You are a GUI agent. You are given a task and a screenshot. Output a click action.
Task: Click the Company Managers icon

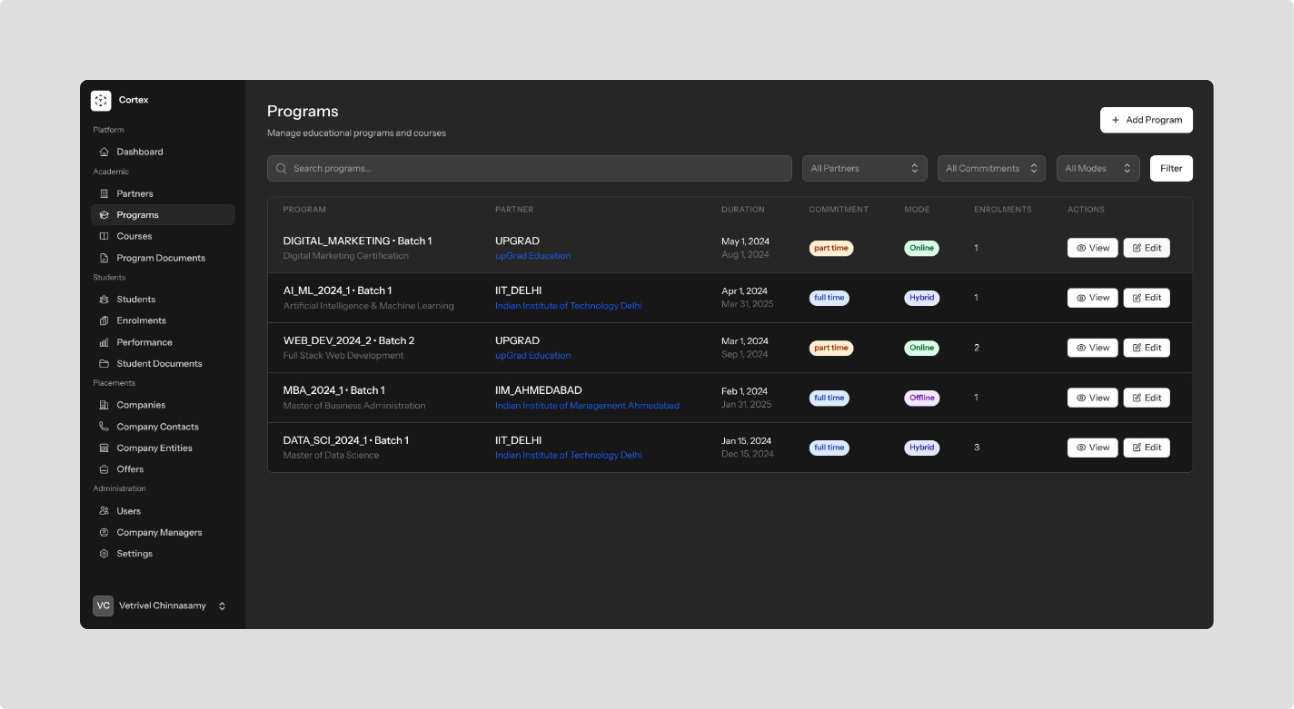[x=104, y=533]
